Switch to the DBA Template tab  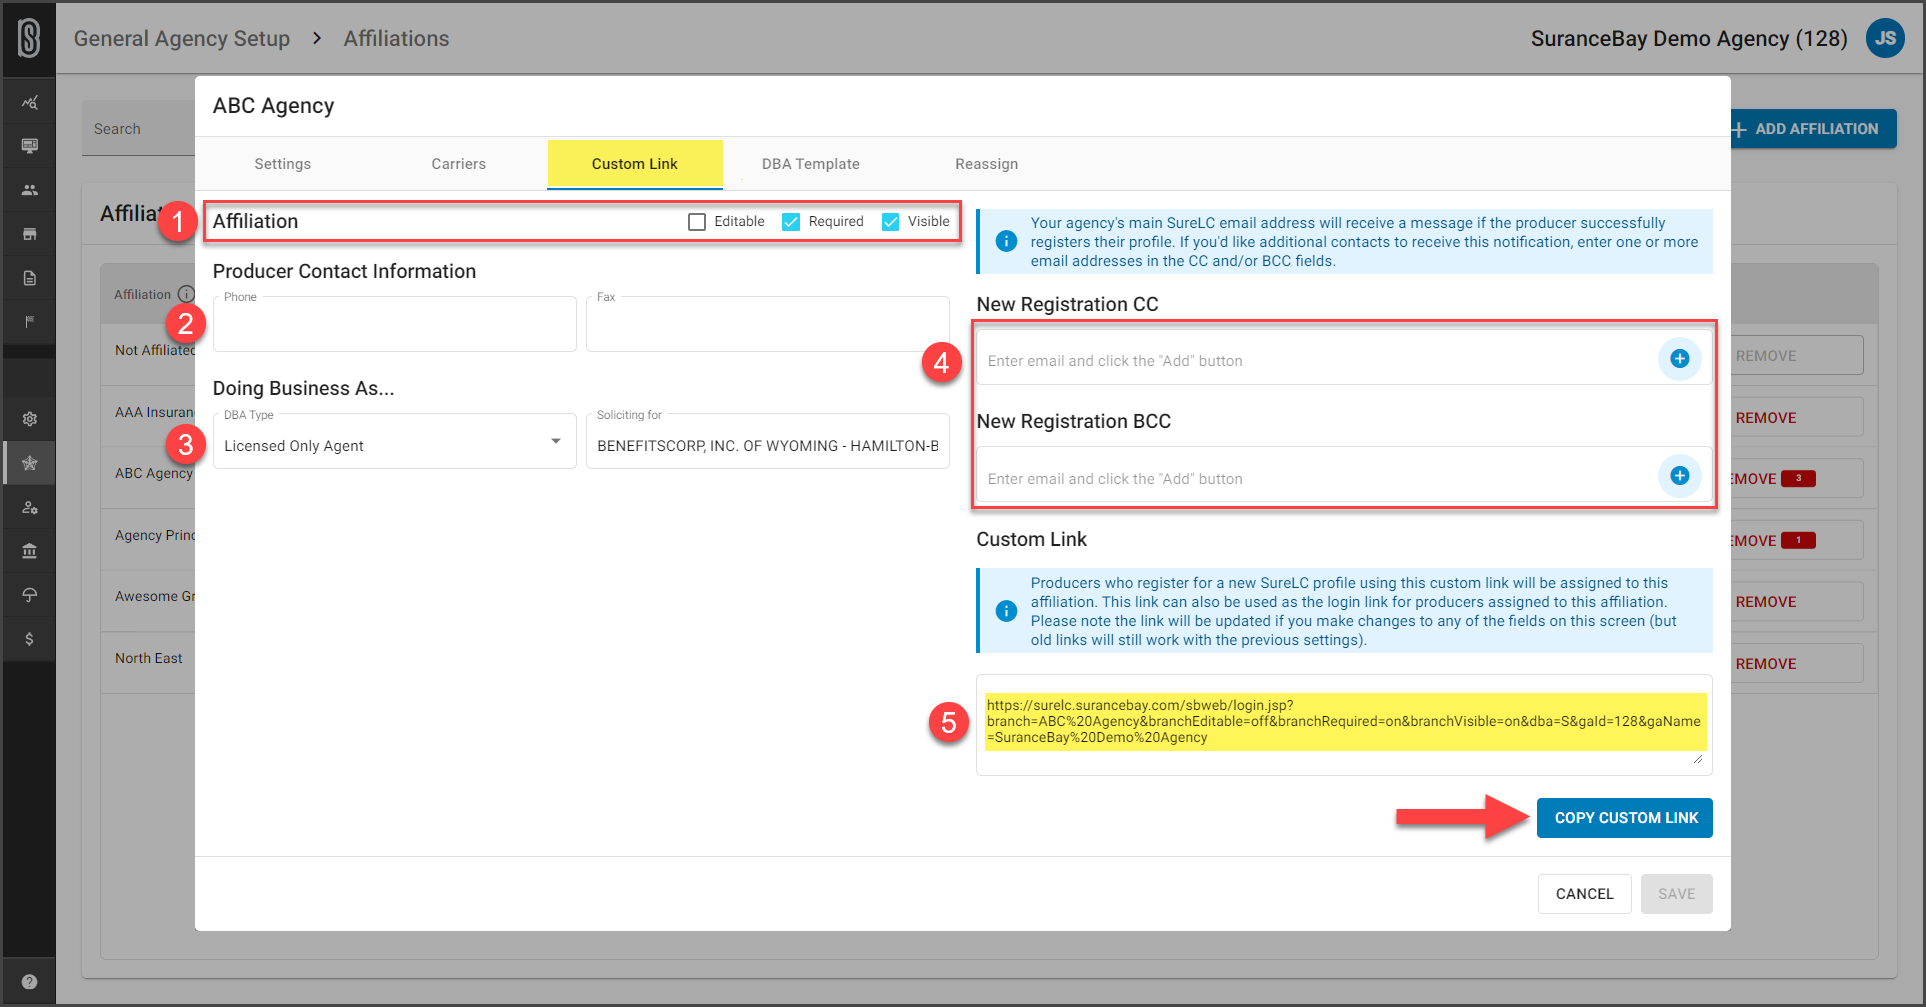point(811,164)
